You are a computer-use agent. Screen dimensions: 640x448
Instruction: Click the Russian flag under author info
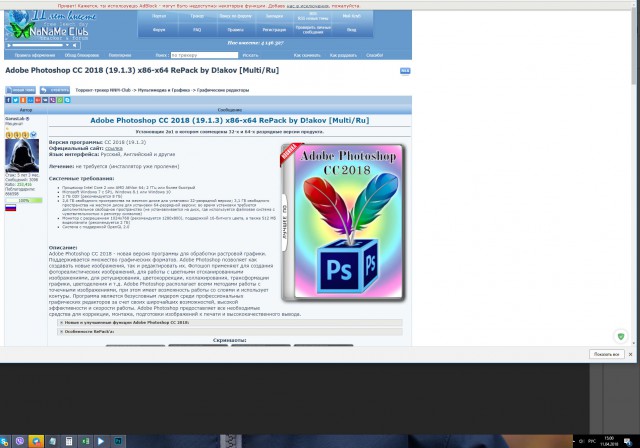(11, 208)
